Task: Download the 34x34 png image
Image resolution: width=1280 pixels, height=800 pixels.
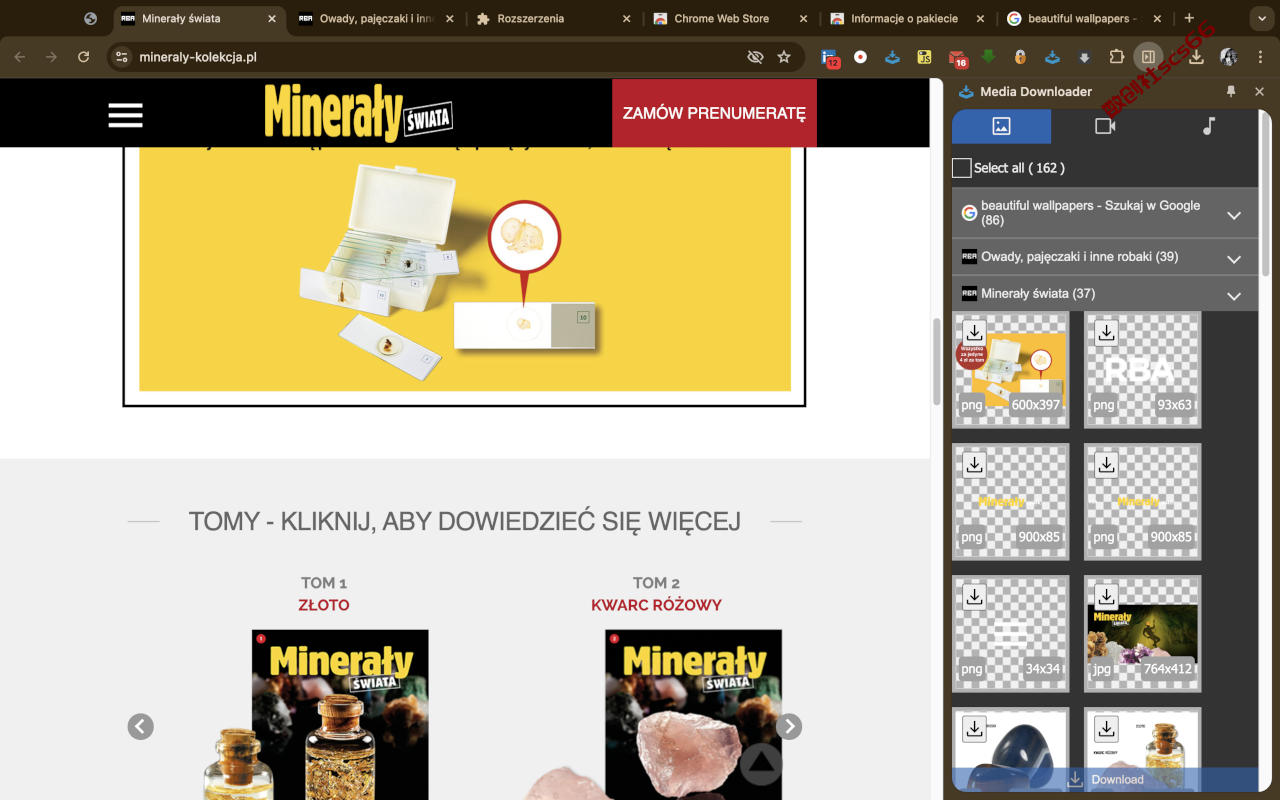Action: tap(974, 597)
